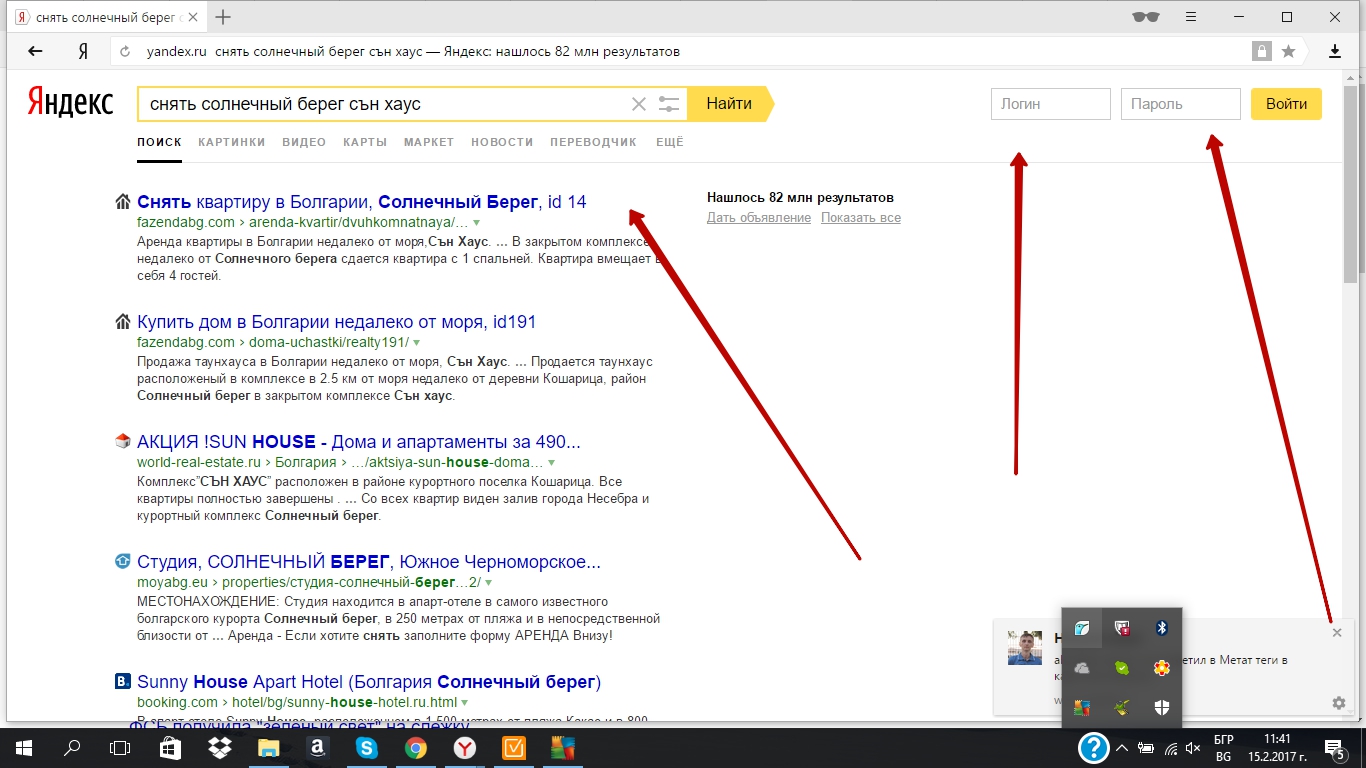Viewport: 1366px width, 768px height.
Task: Click the blue help question mark icon
Action: point(1094,747)
